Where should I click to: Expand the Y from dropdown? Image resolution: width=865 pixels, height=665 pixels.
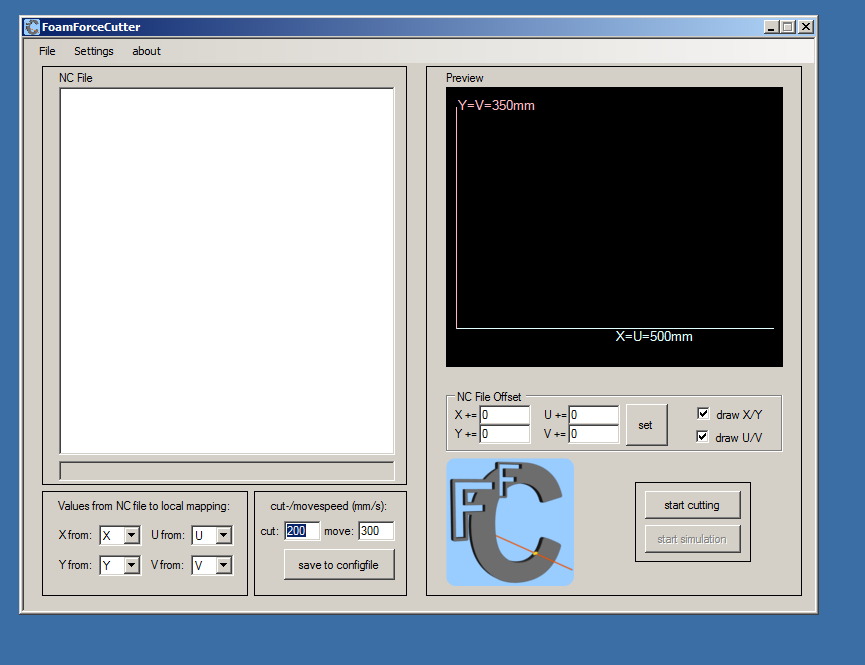click(x=131, y=565)
